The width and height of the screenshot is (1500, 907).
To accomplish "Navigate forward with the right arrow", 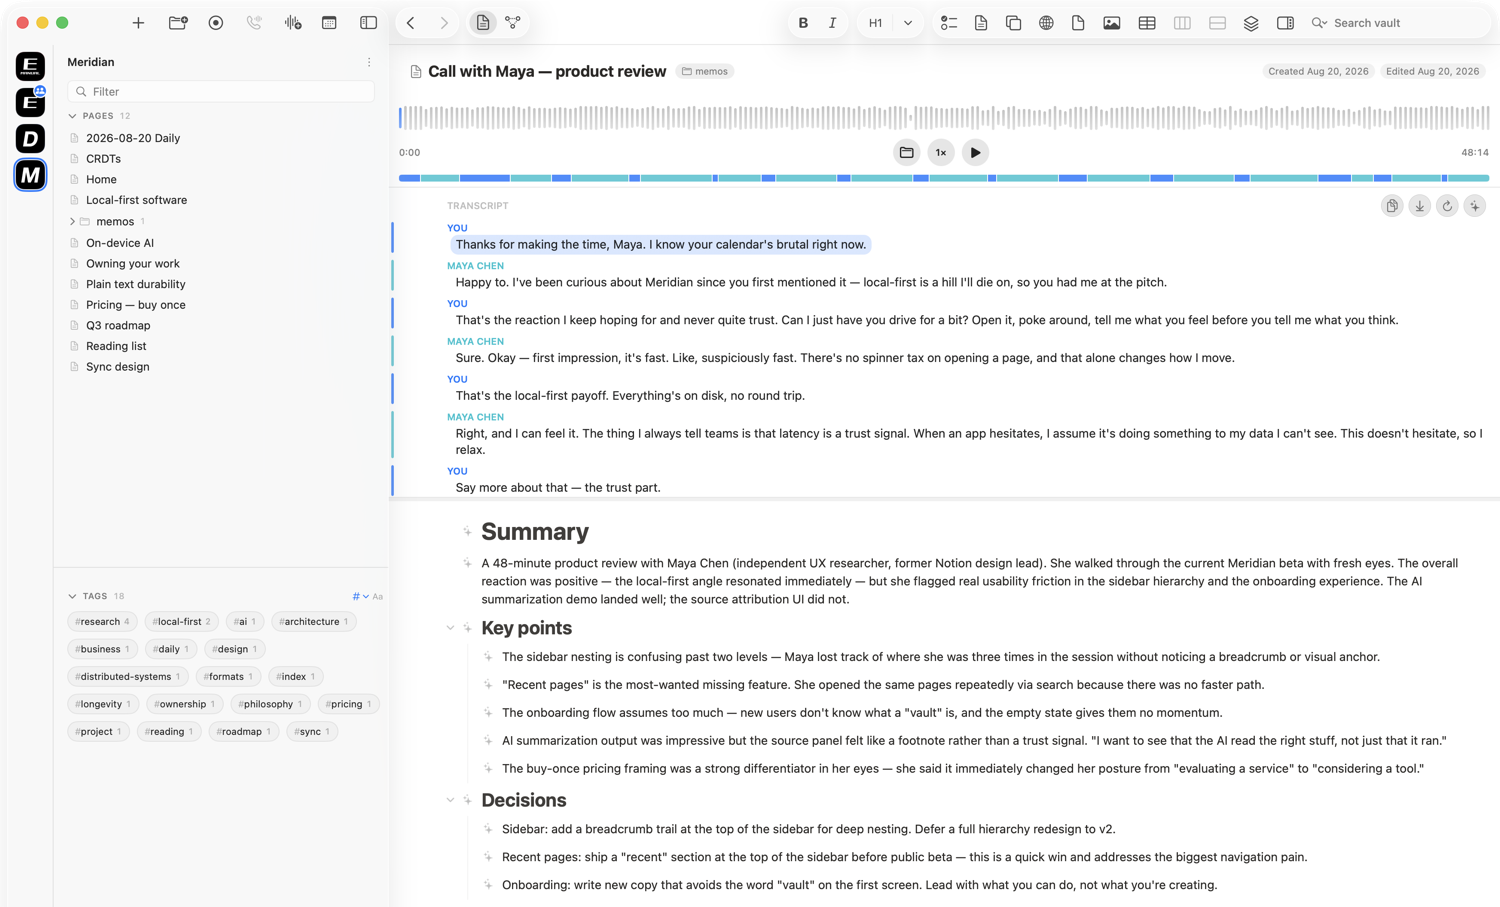I will 444,23.
